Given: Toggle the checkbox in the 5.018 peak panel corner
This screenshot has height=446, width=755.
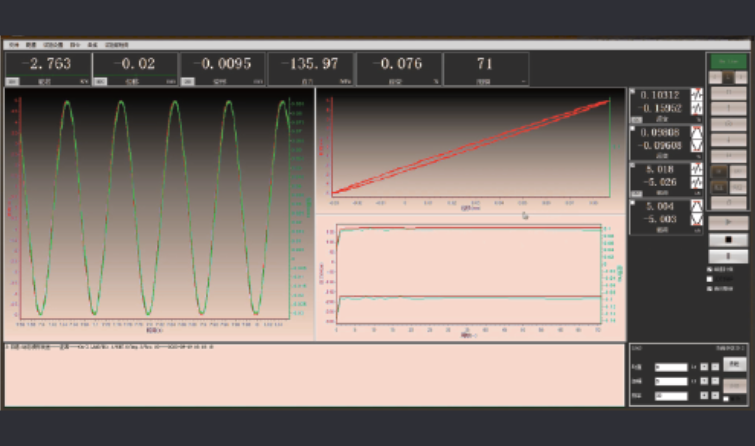Looking at the screenshot, I should [x=632, y=166].
